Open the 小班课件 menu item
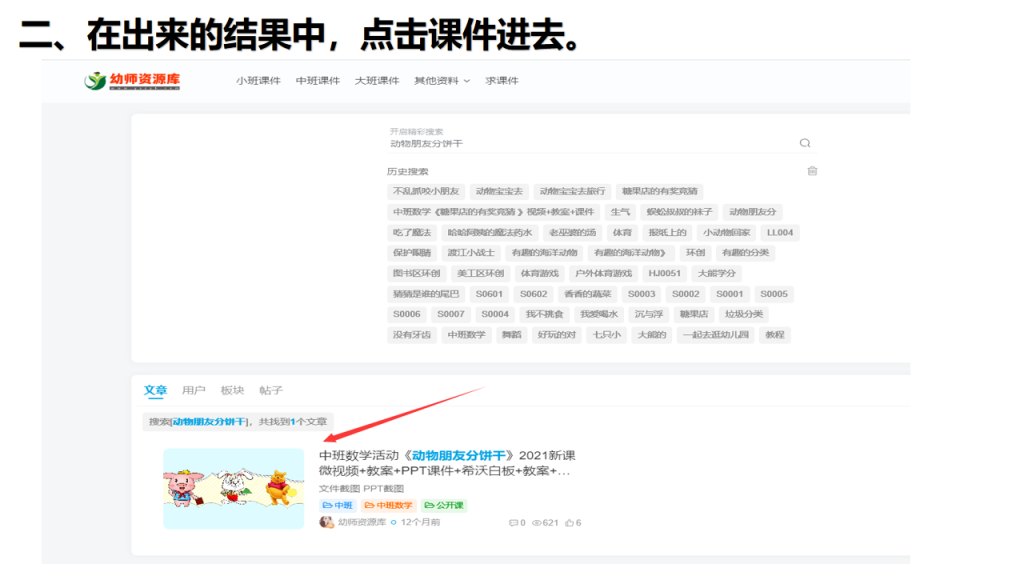 click(258, 81)
